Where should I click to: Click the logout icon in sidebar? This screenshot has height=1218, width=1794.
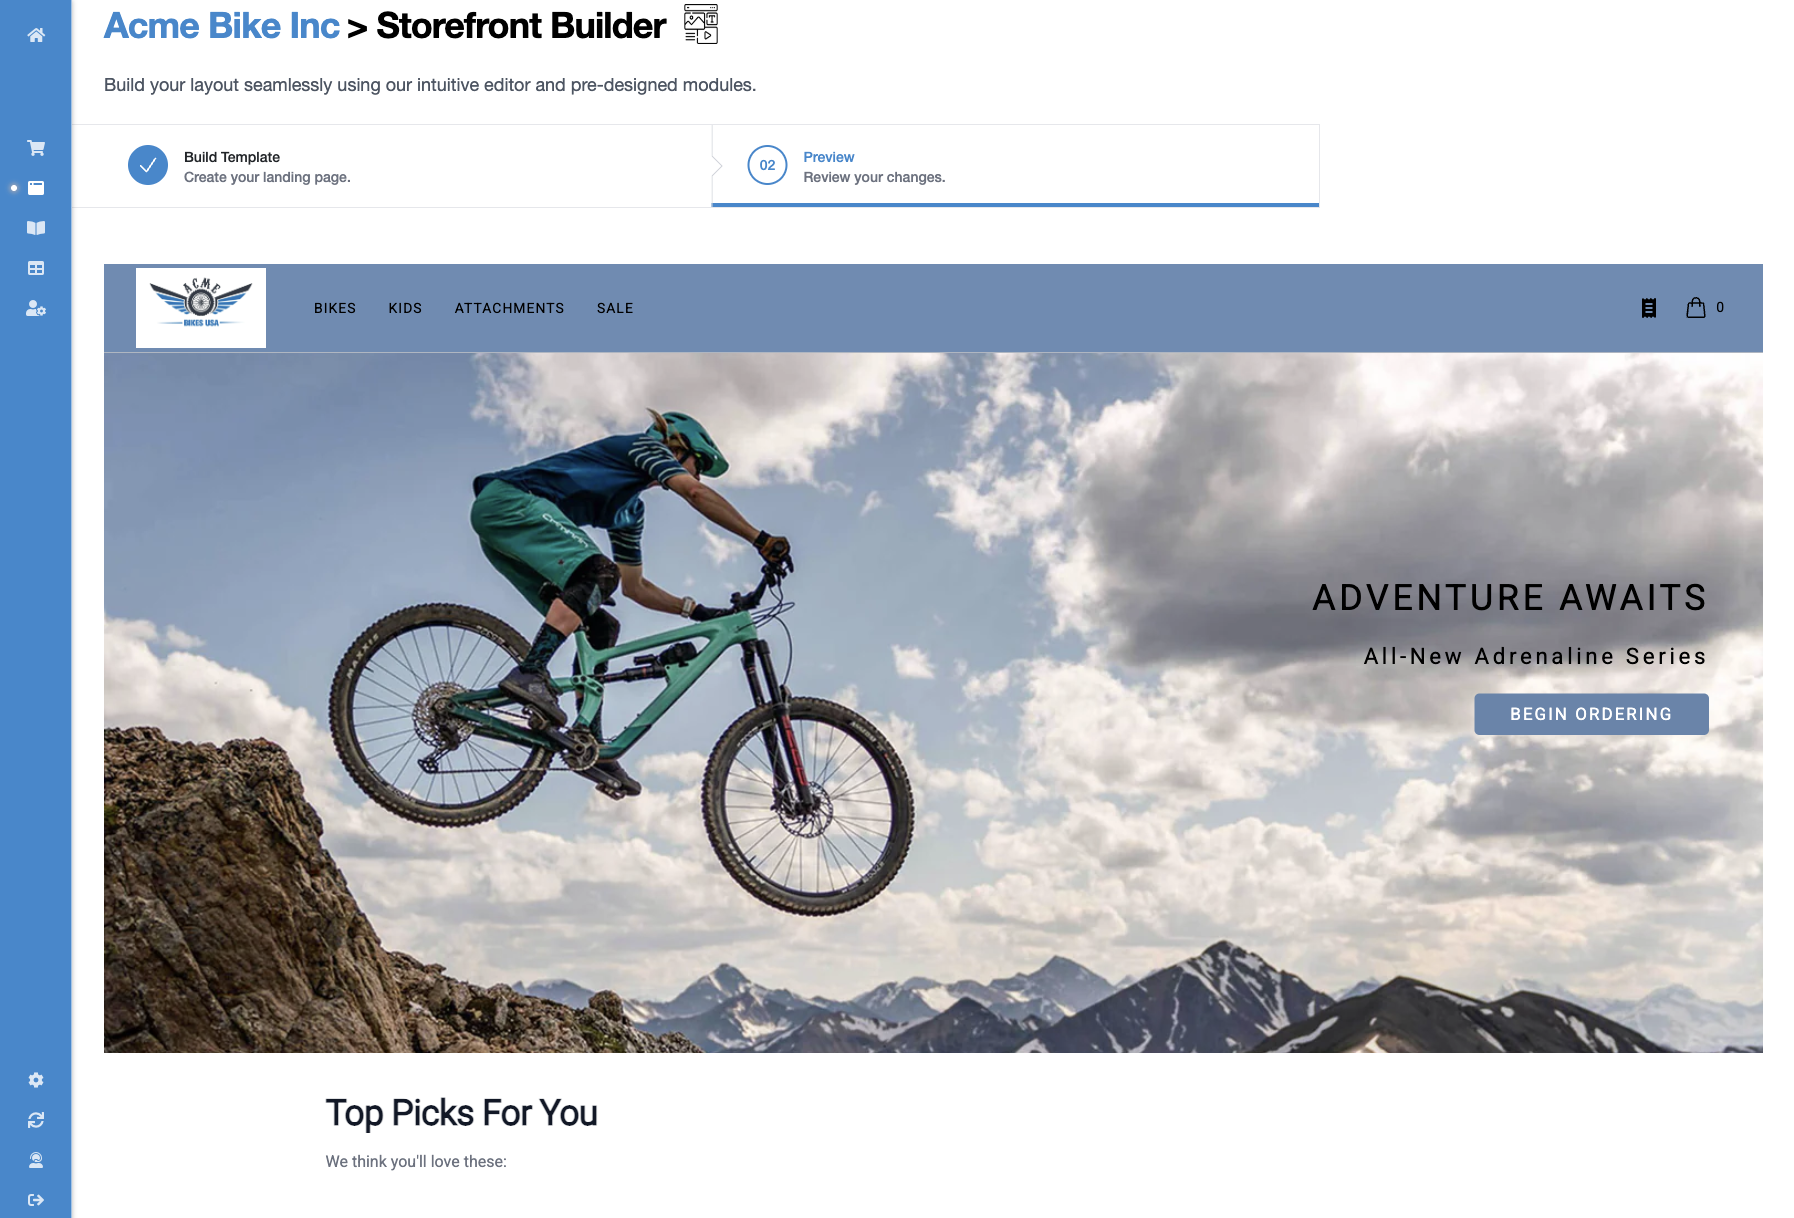pos(36,1200)
